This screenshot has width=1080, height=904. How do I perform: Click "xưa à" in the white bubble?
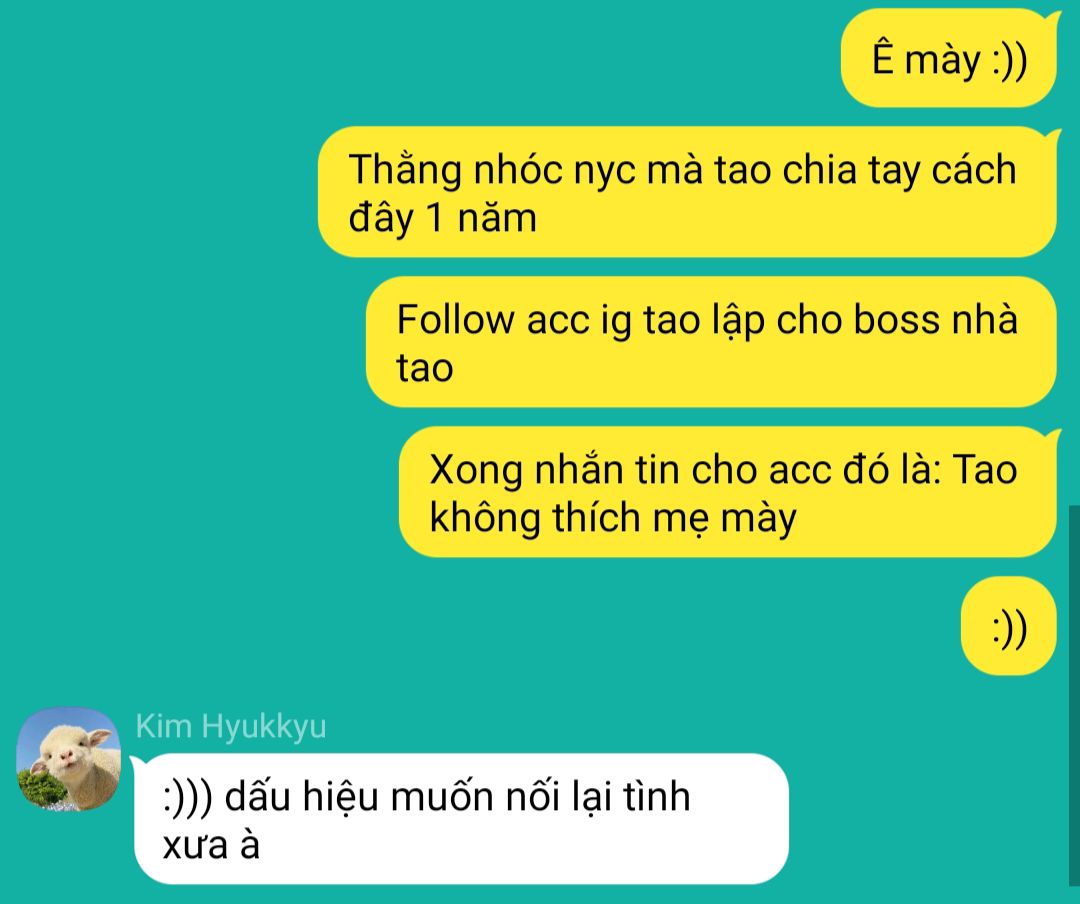click(211, 845)
